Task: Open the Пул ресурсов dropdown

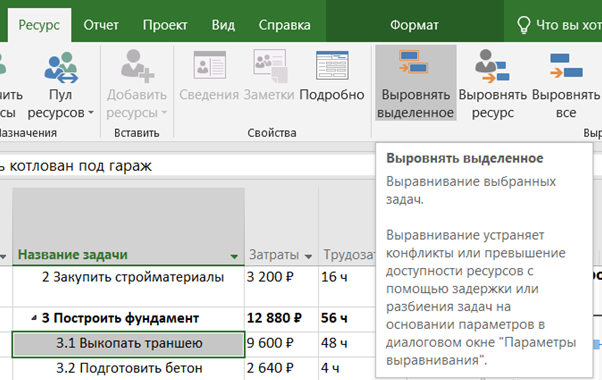Action: coord(61,85)
